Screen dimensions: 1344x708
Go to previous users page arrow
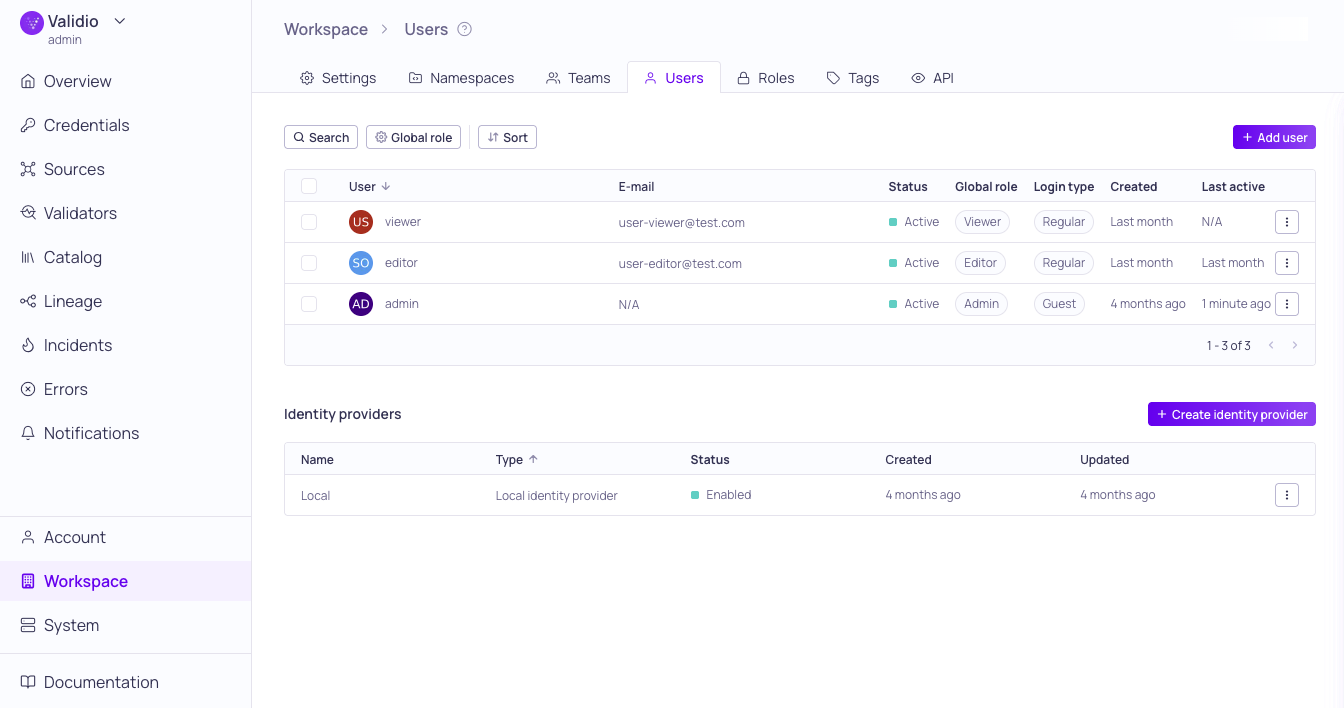(x=1271, y=345)
